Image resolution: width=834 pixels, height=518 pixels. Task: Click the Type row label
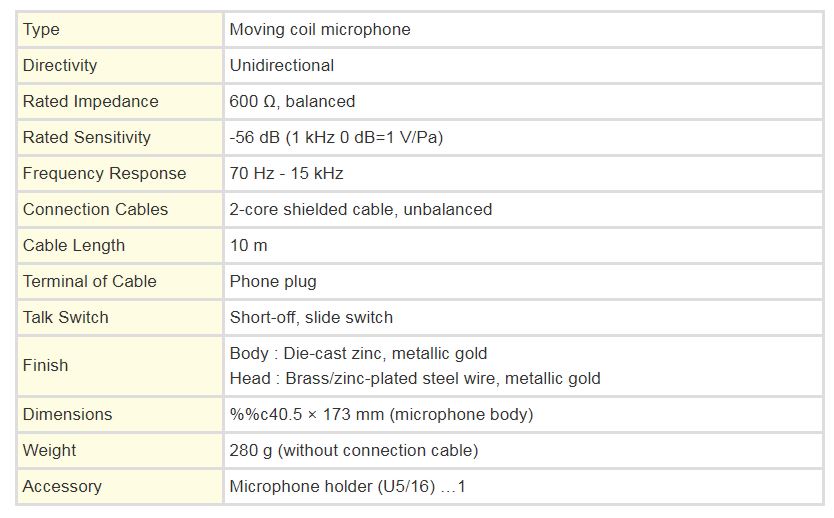pyautogui.click(x=41, y=29)
